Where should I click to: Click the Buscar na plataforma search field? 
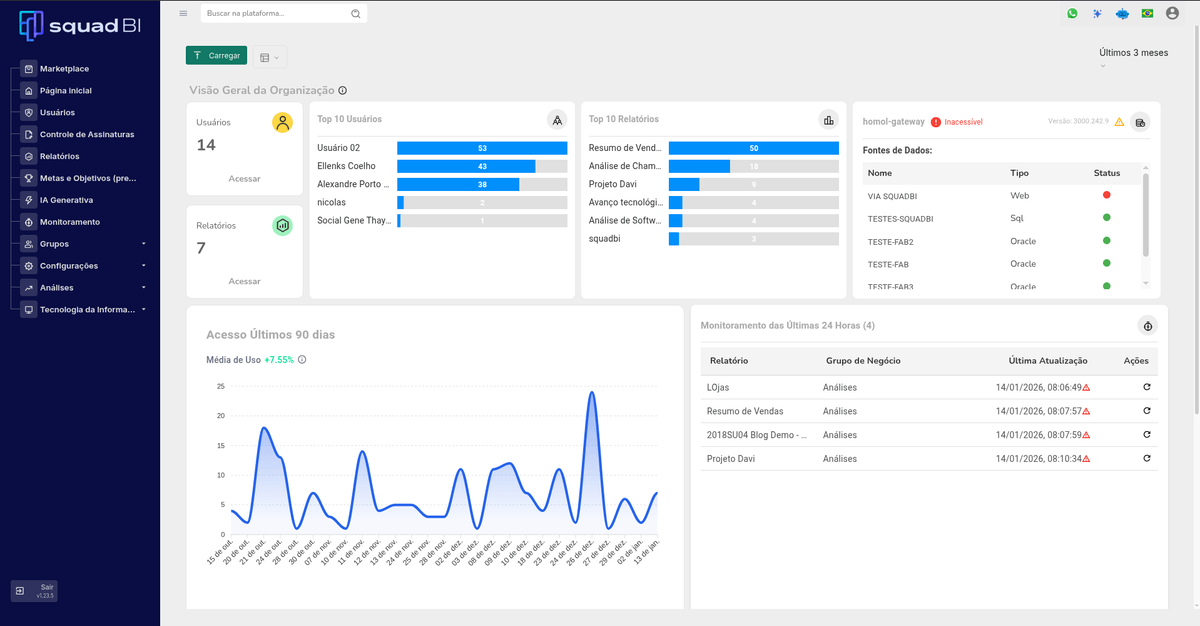[x=275, y=14]
